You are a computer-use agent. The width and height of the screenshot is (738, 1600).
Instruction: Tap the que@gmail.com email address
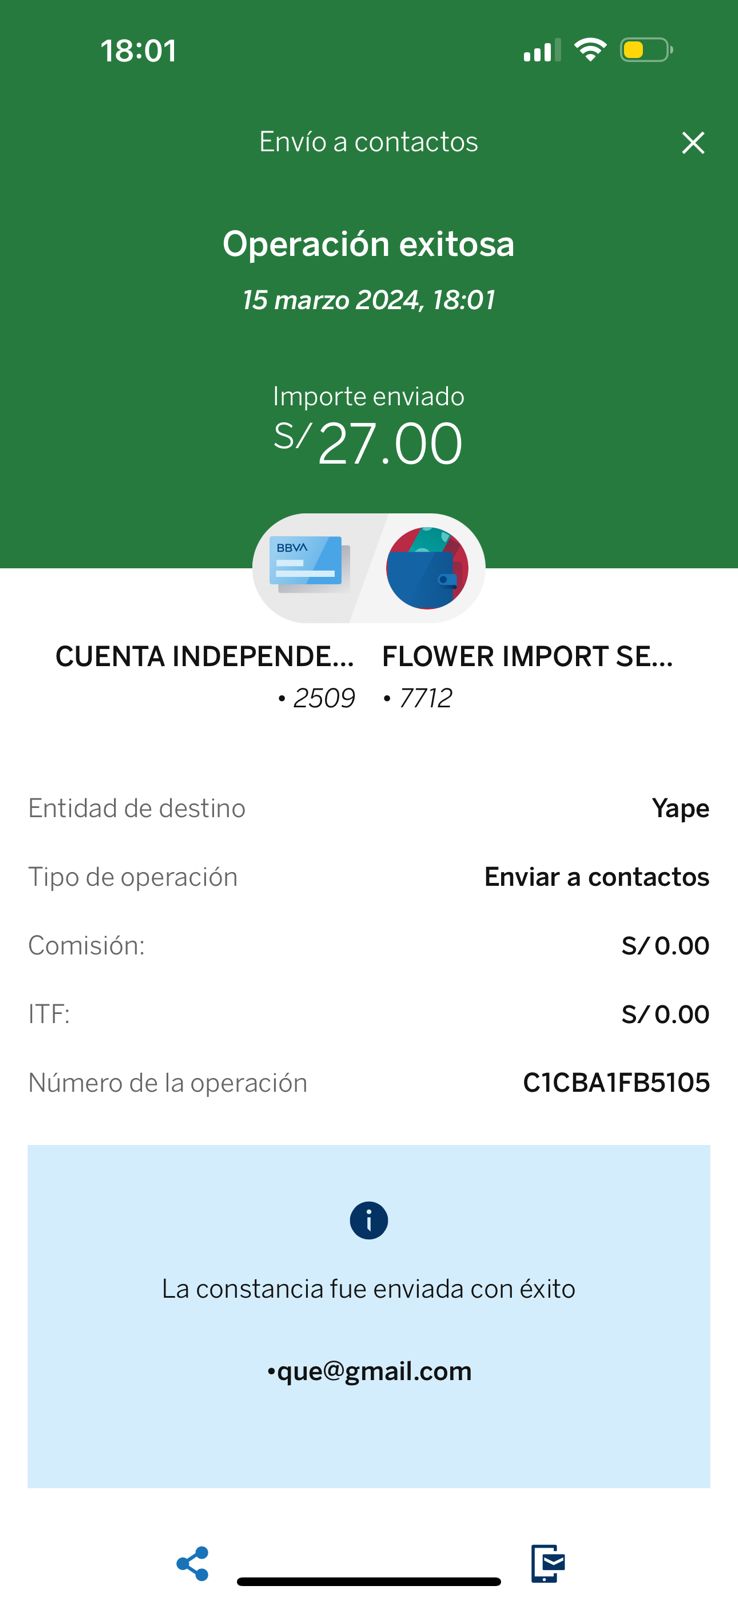tap(369, 1371)
